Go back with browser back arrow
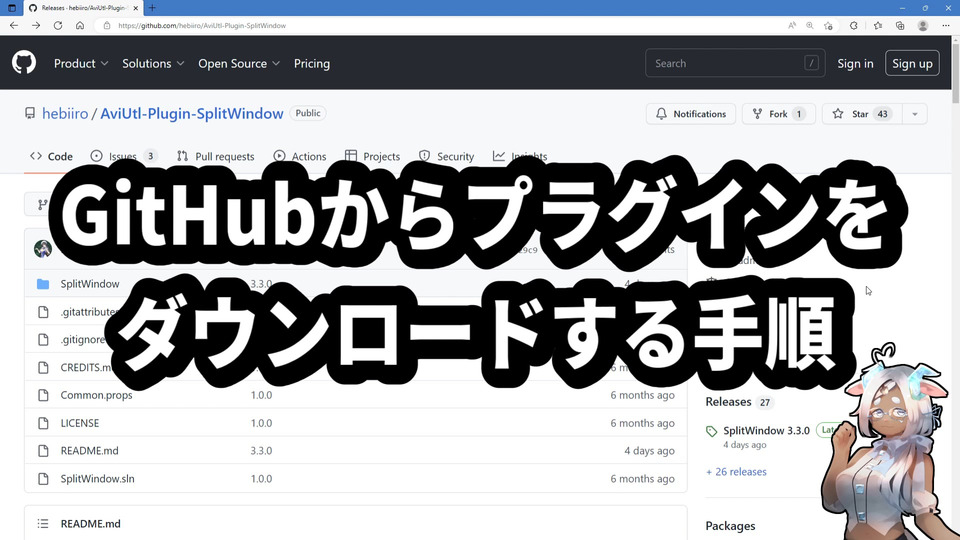960x540 pixels. [x=13, y=26]
